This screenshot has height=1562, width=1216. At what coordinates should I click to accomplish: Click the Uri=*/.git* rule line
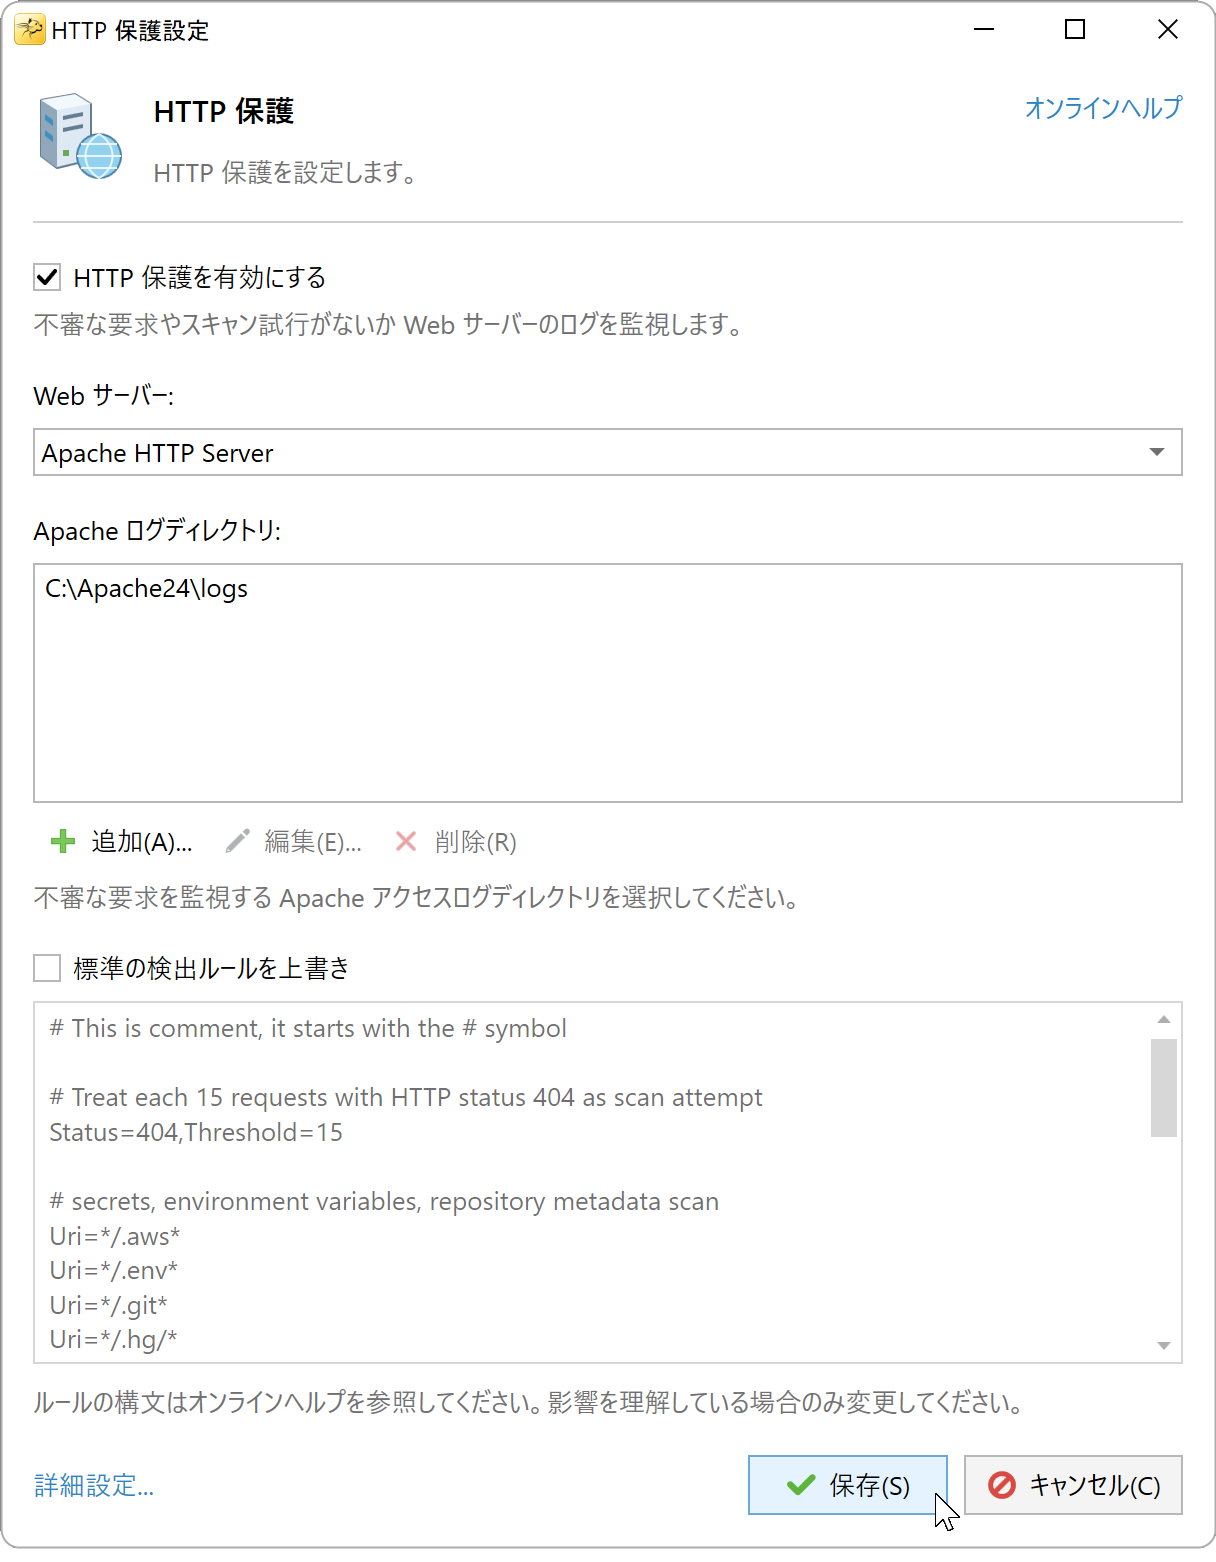109,1305
